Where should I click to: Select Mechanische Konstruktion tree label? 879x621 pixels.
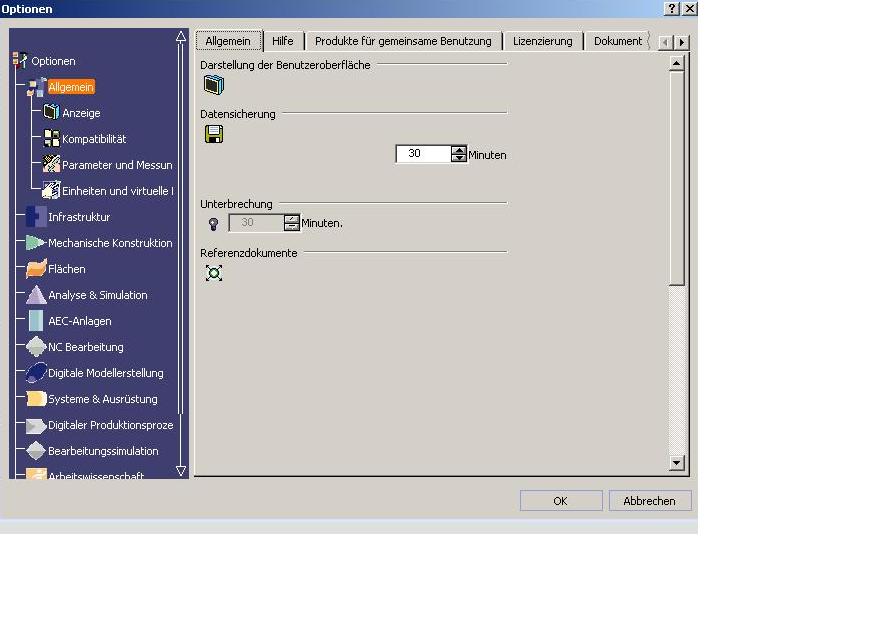click(x=110, y=243)
